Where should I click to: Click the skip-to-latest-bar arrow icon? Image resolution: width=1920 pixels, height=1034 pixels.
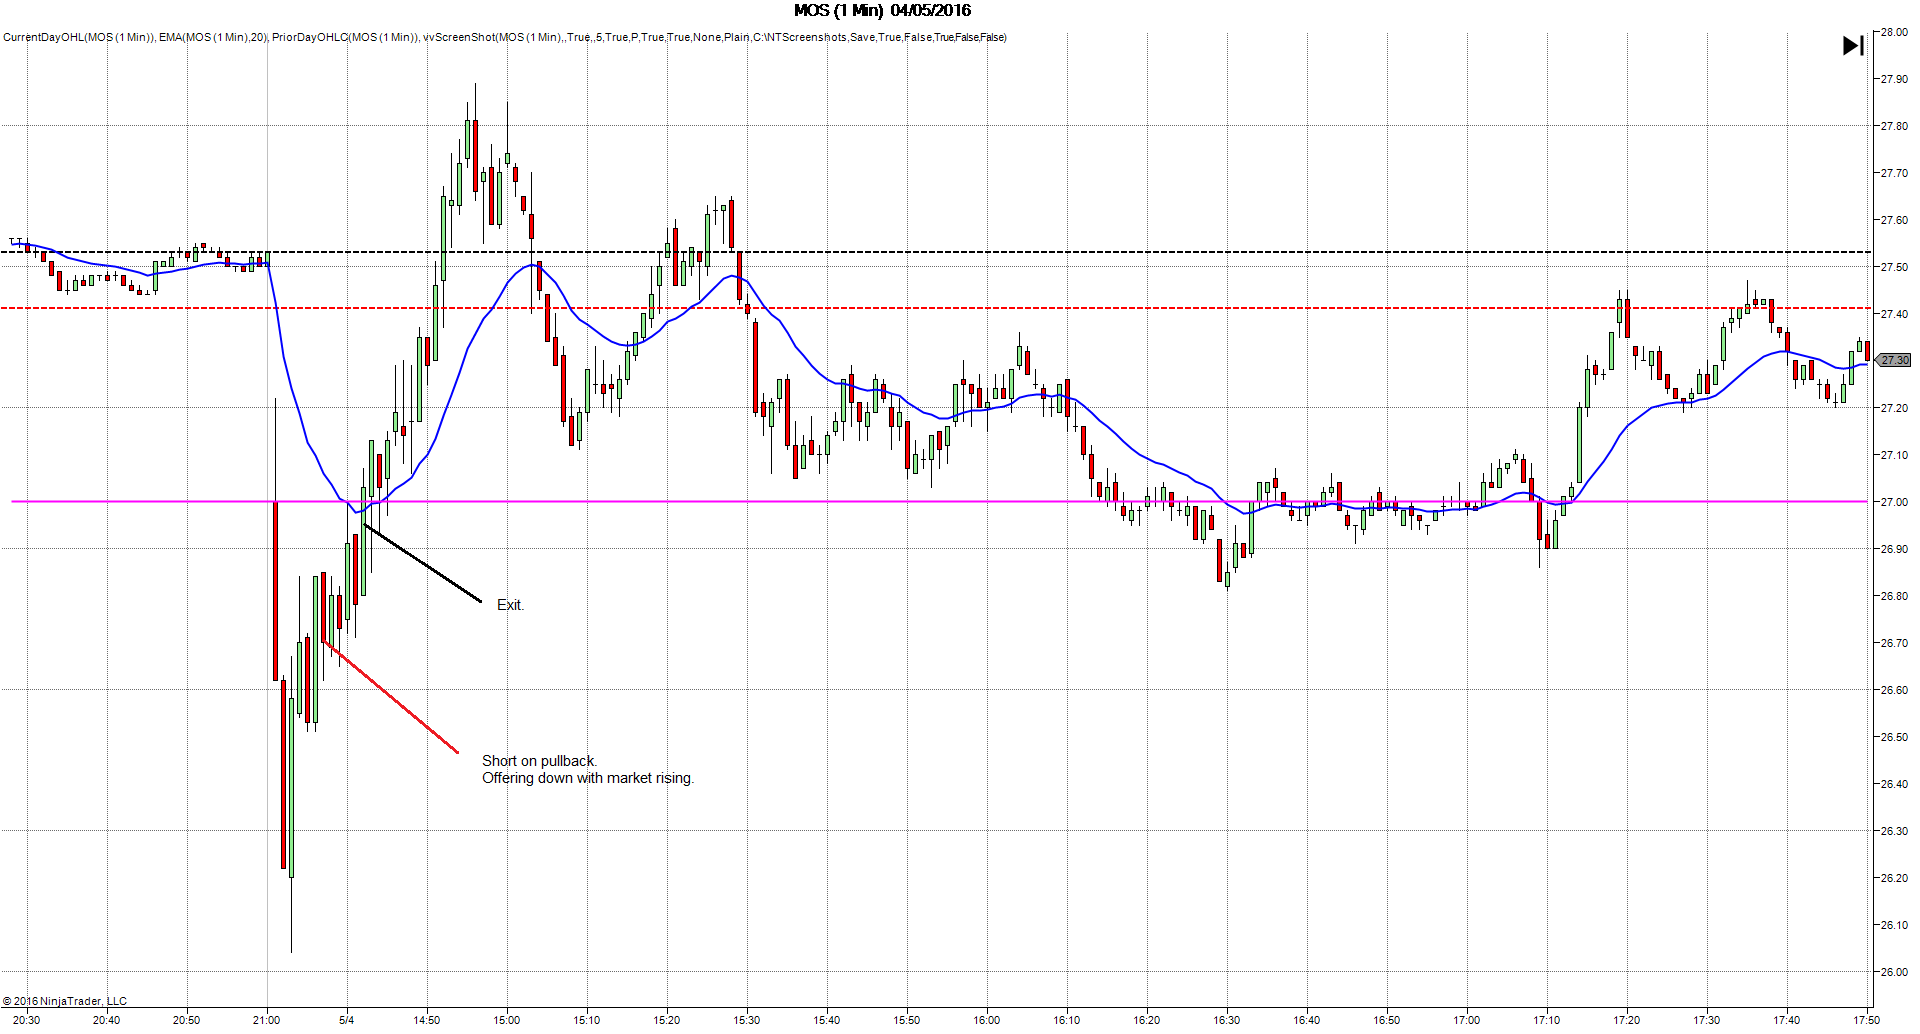pos(1853,46)
